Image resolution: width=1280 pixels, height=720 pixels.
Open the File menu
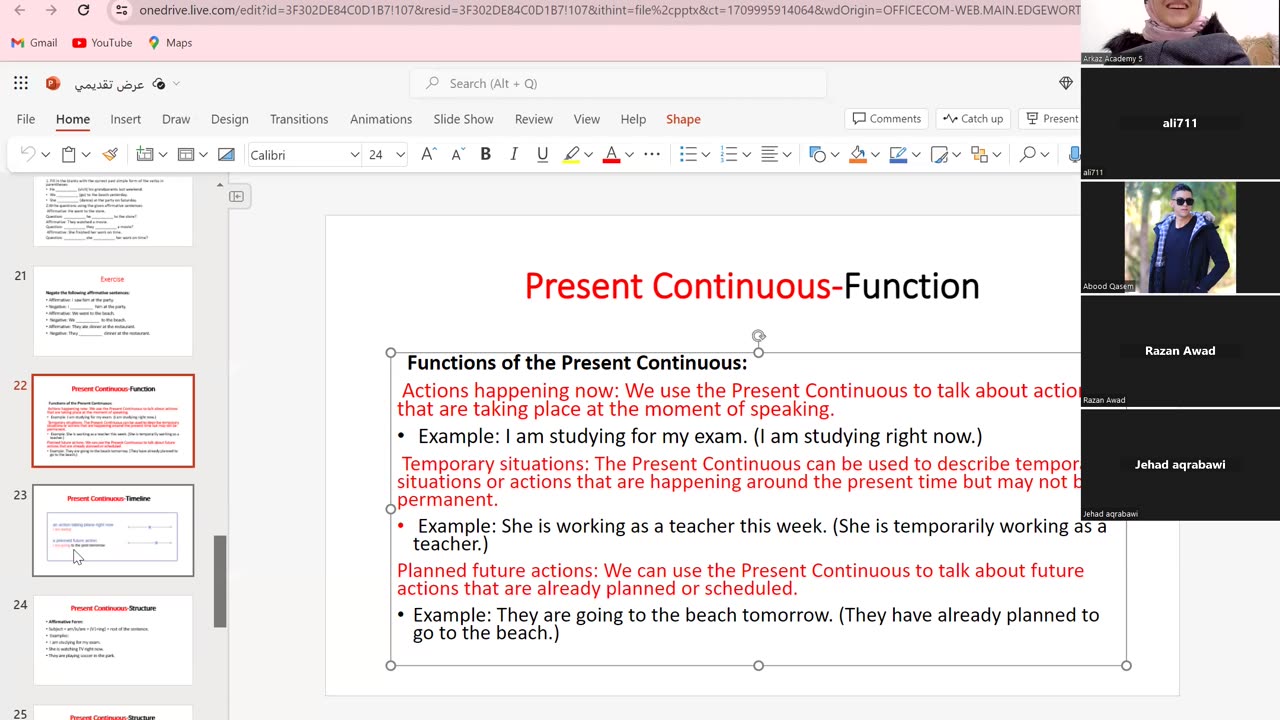coord(26,119)
